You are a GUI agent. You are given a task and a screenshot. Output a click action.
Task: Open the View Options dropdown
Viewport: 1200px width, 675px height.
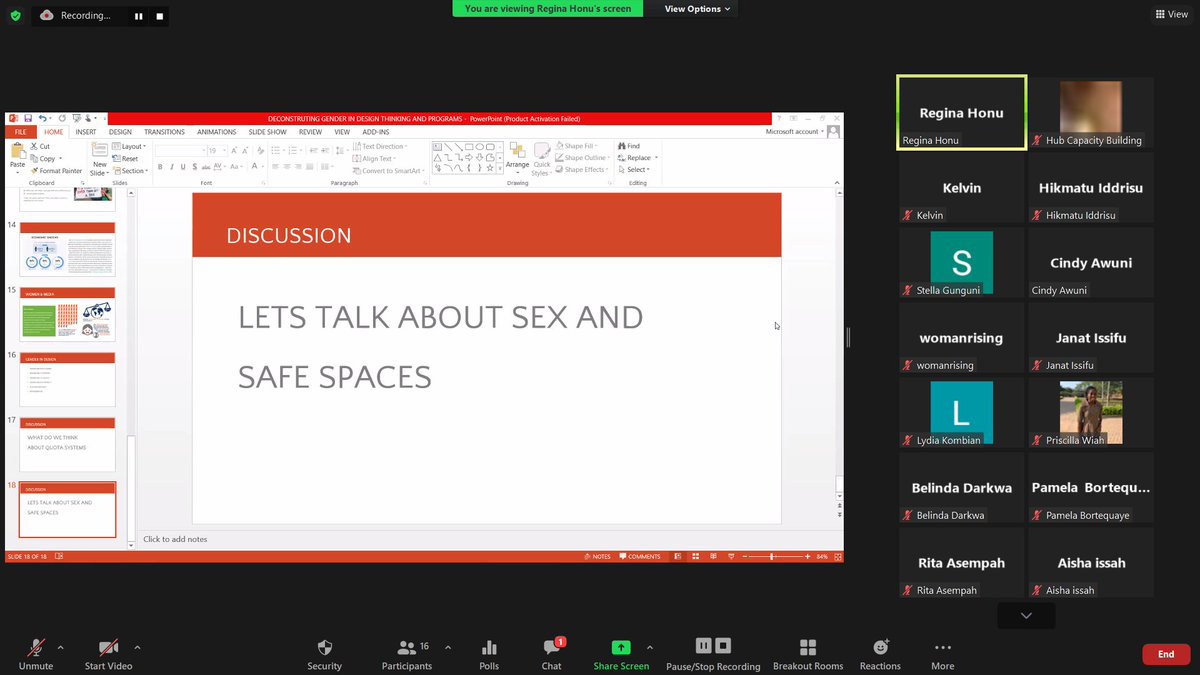pyautogui.click(x=698, y=9)
